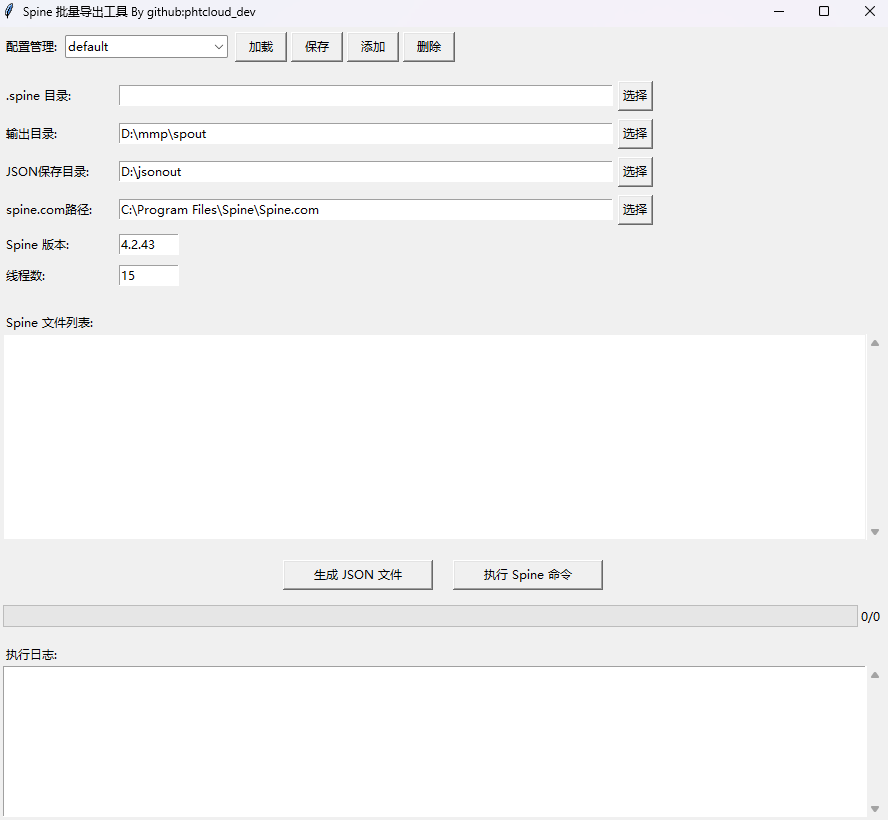Click 选择 next to .spine 目录

tap(635, 96)
